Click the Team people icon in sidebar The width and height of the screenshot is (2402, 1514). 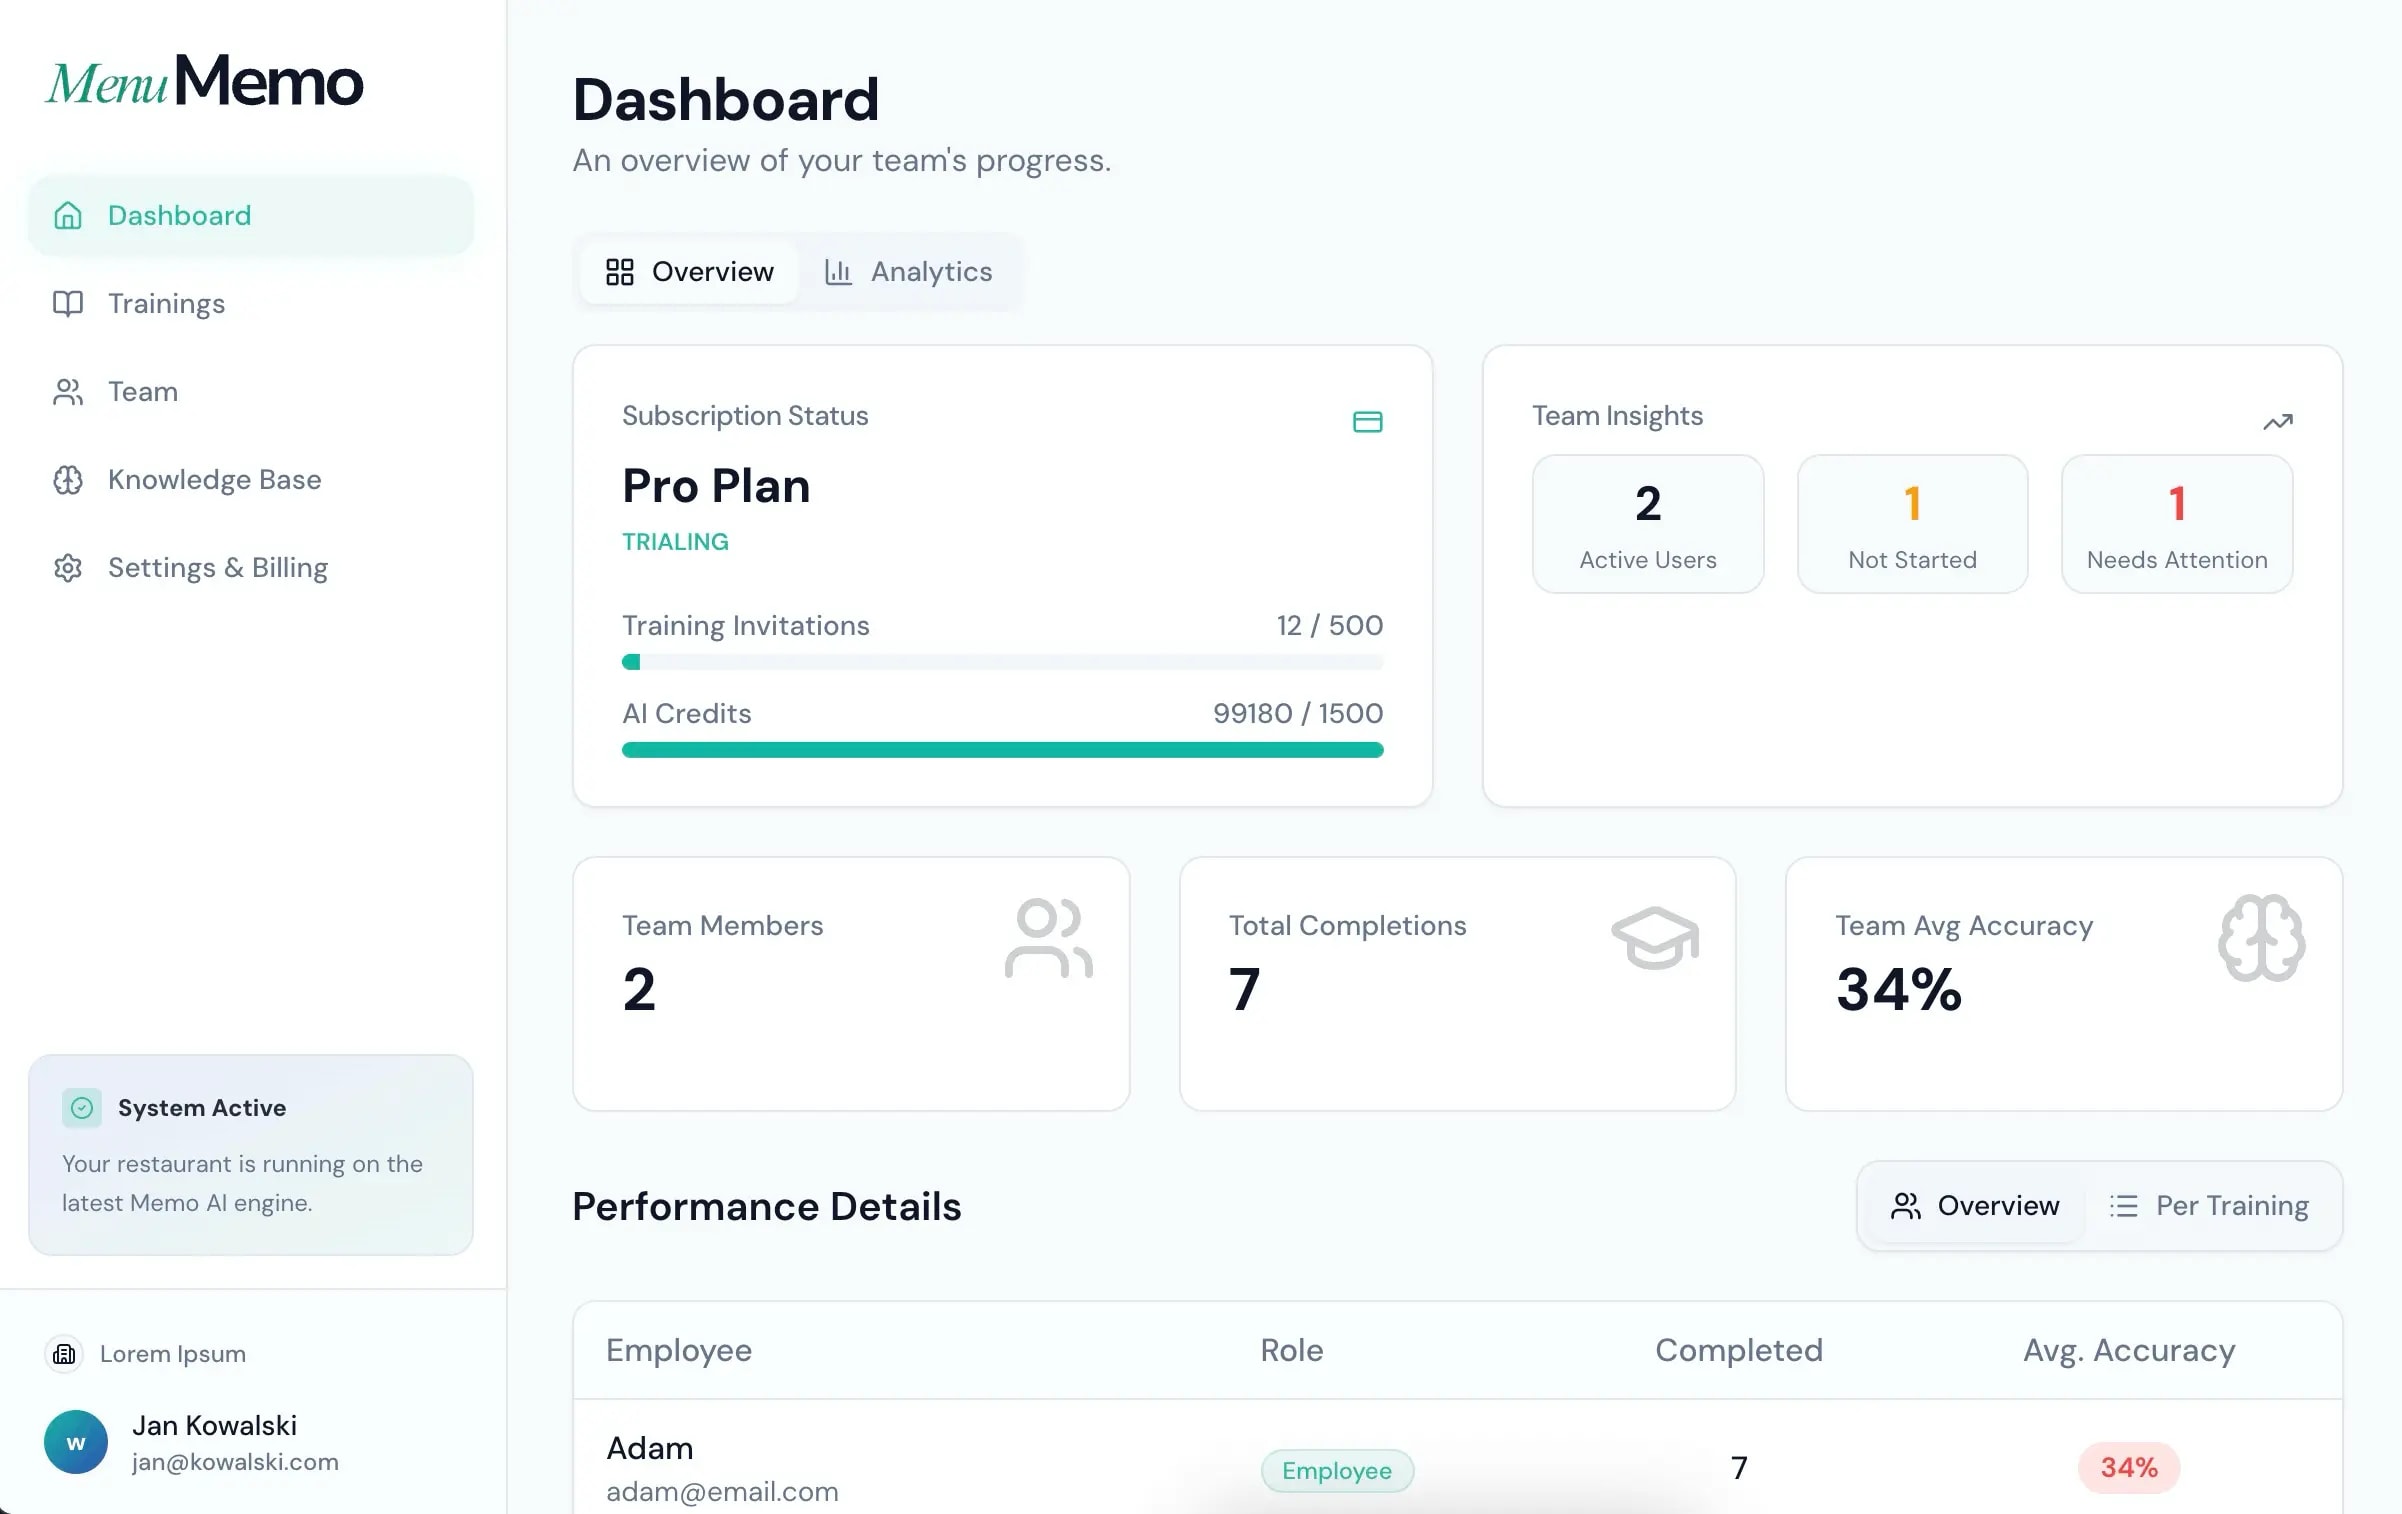(x=67, y=391)
